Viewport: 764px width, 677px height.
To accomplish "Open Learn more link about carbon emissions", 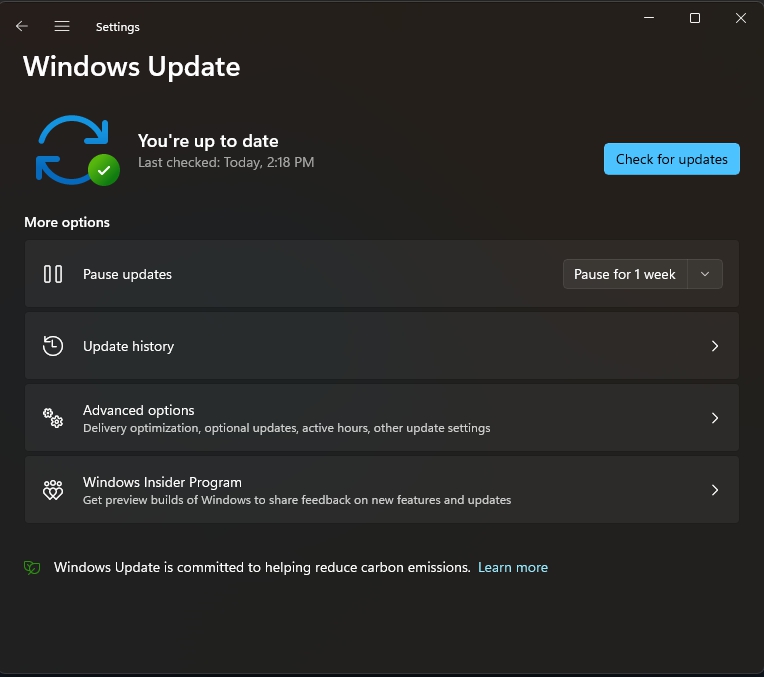I will (513, 567).
